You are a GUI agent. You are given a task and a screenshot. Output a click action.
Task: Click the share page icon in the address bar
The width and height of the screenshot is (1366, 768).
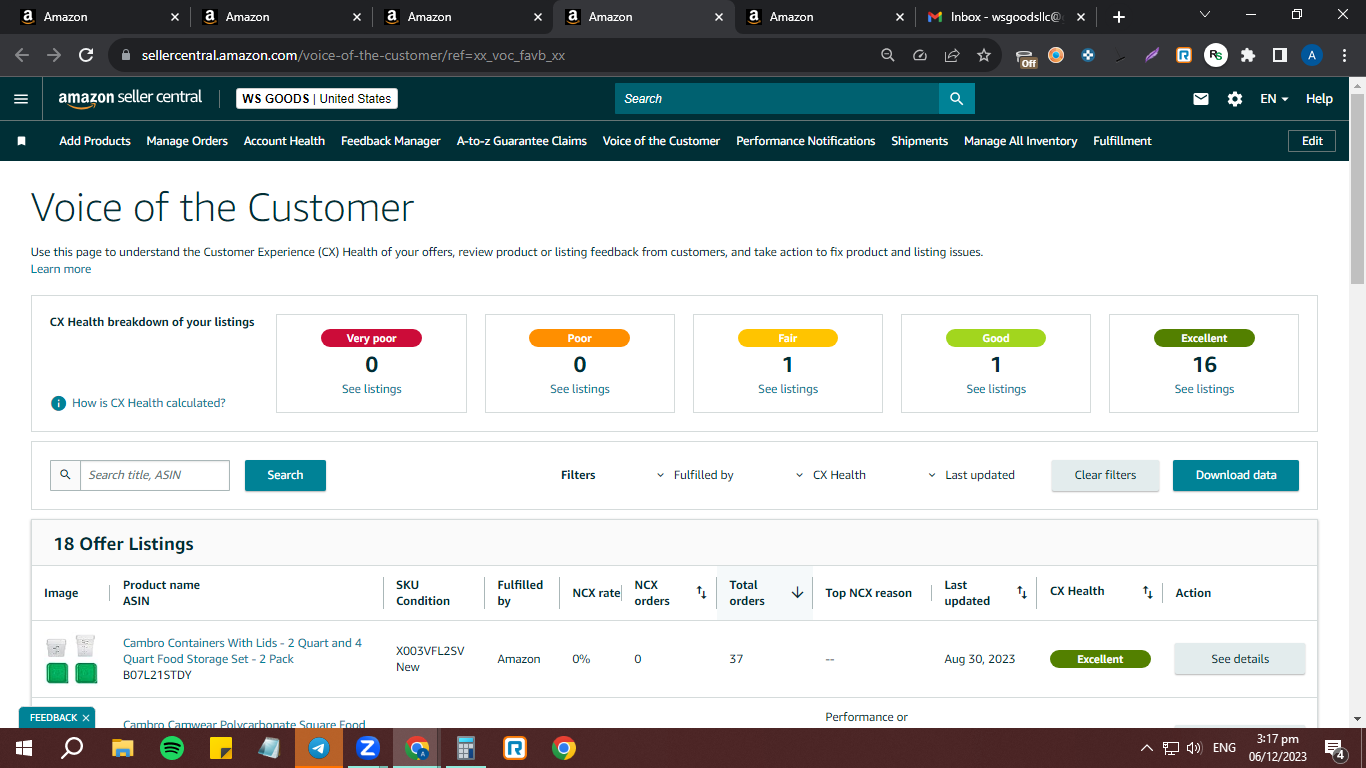click(x=952, y=56)
